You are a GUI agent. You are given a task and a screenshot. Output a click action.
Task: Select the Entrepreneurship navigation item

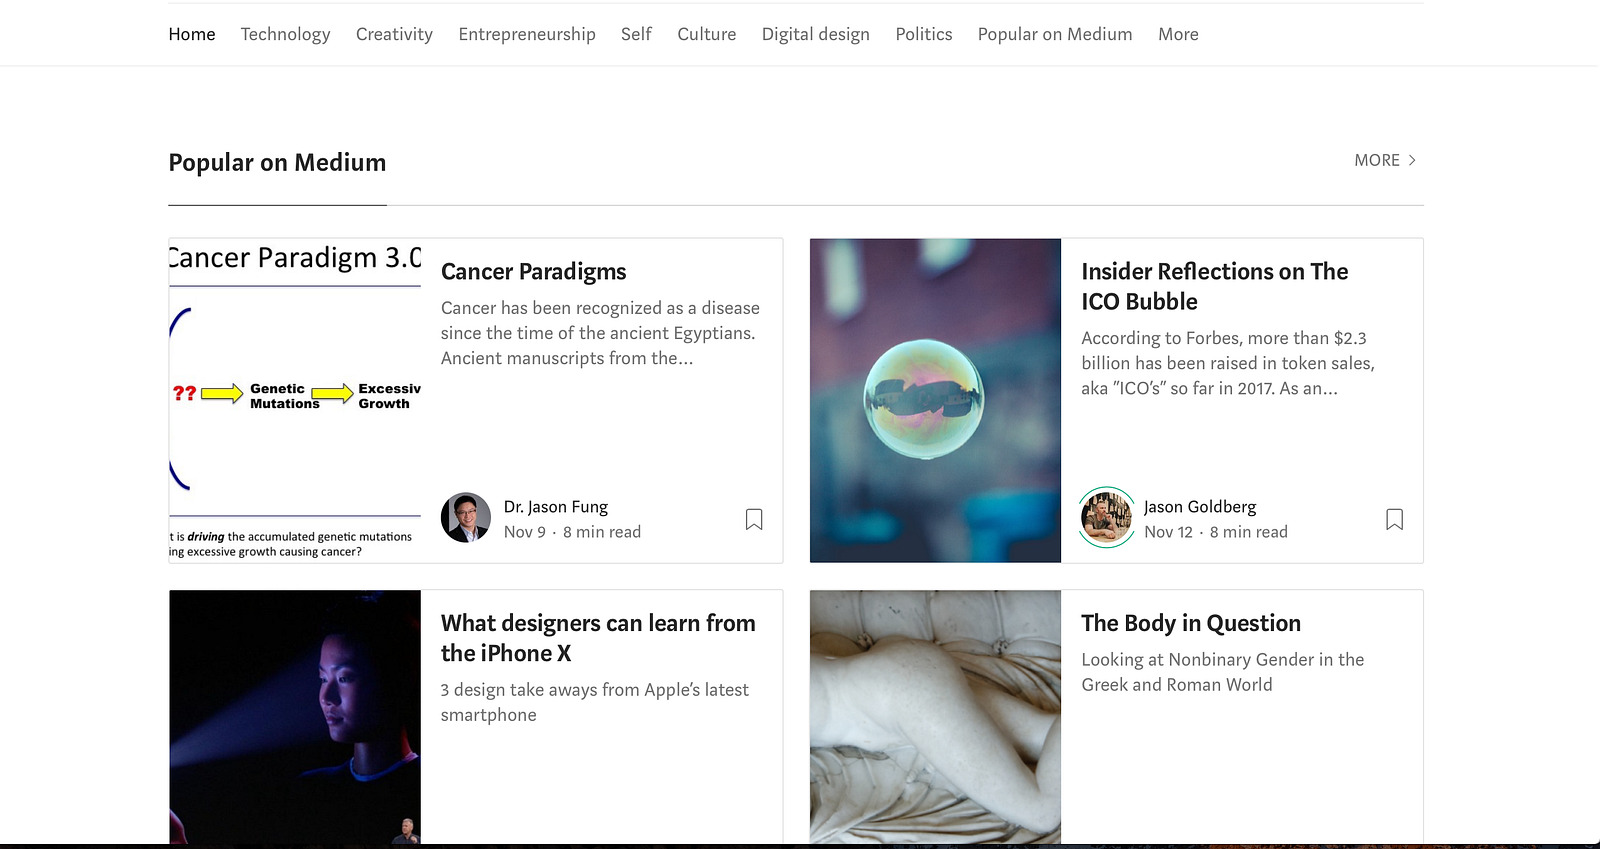tap(527, 34)
